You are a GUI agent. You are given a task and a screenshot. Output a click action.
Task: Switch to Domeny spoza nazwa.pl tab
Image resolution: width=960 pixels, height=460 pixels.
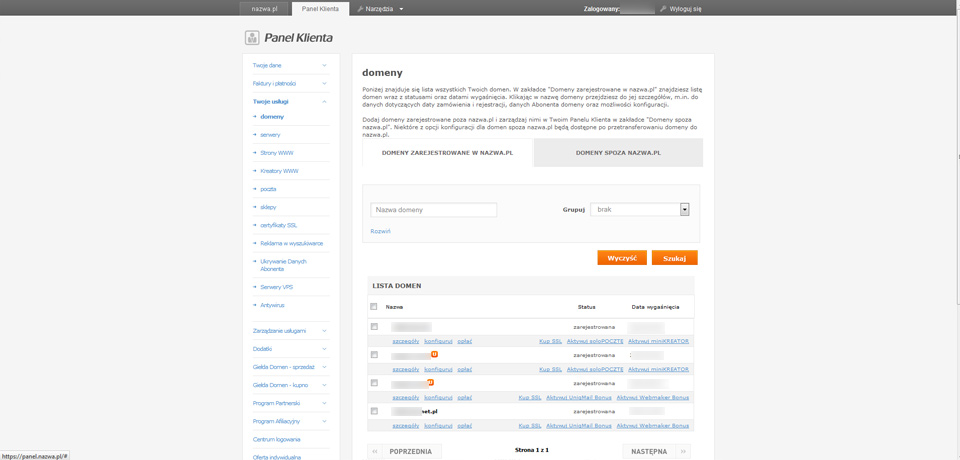pos(618,153)
